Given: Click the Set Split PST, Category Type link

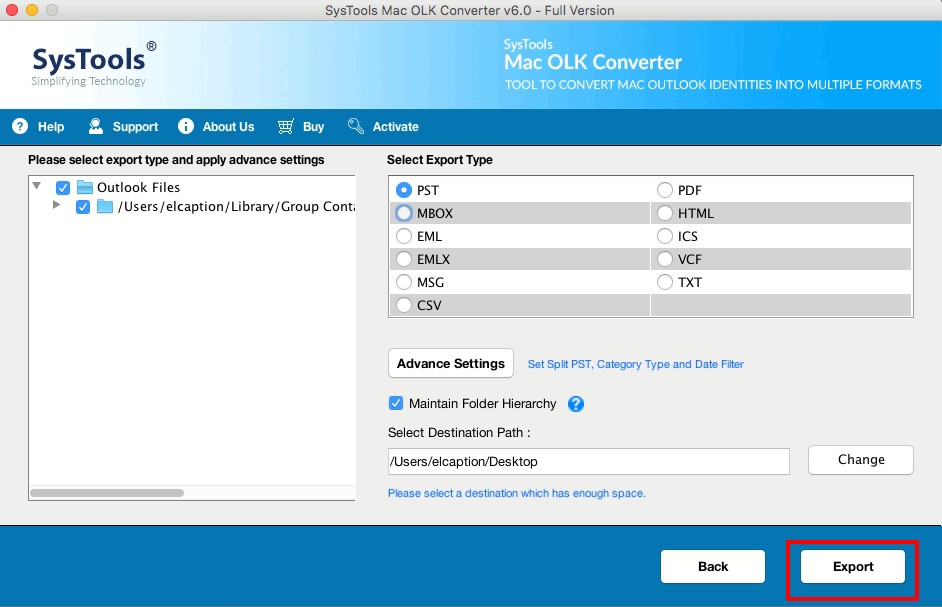Looking at the screenshot, I should click(x=636, y=364).
